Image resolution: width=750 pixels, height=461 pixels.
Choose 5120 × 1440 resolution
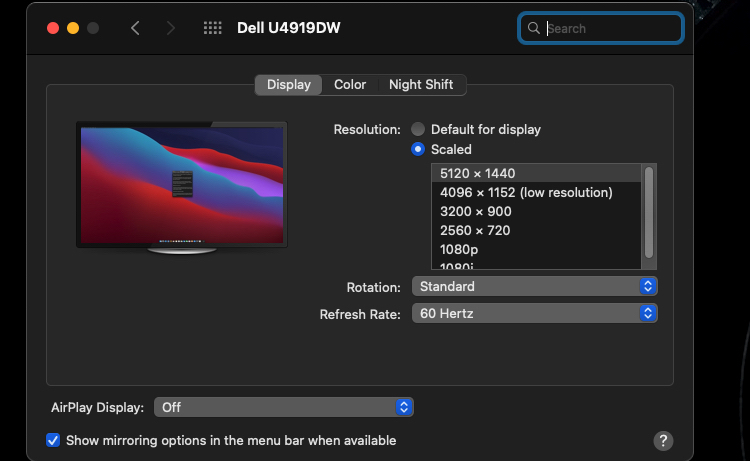(536, 173)
